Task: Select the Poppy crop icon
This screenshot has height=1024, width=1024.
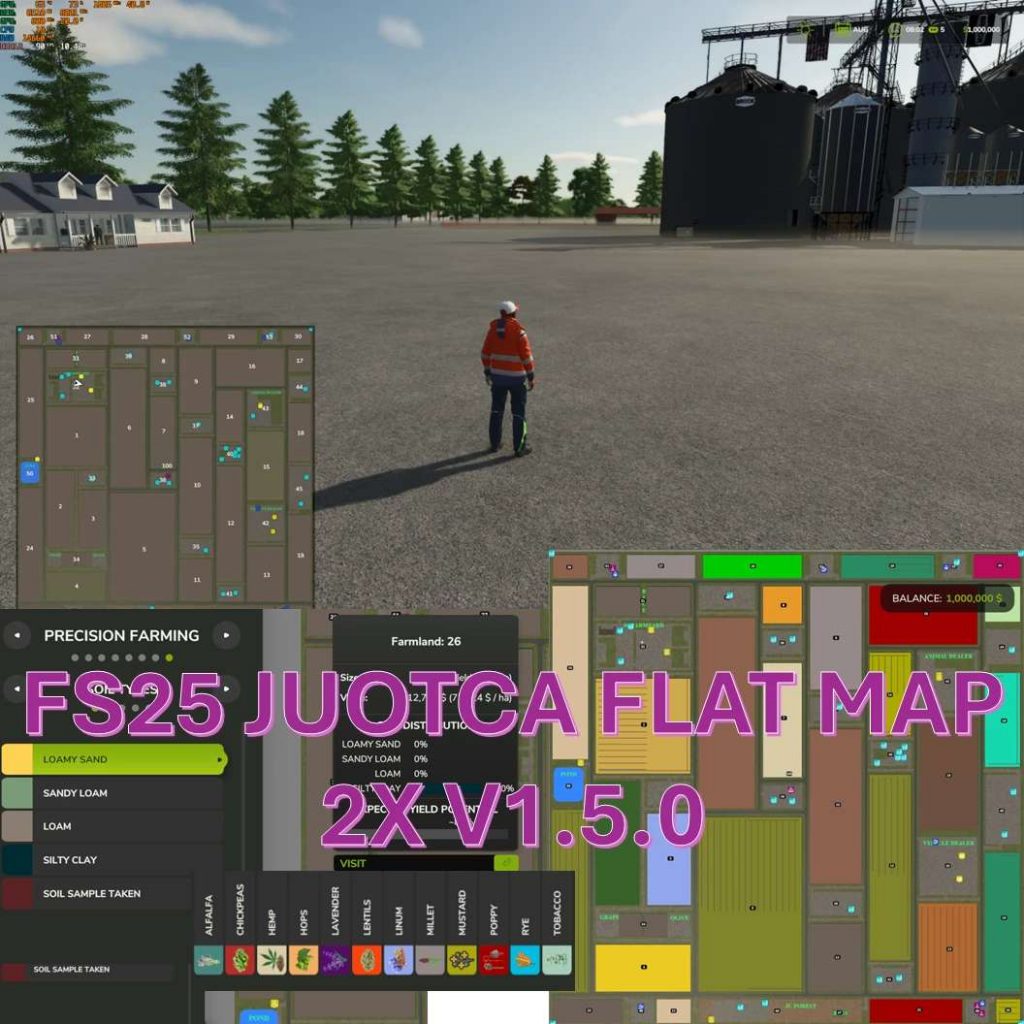Action: (x=494, y=959)
